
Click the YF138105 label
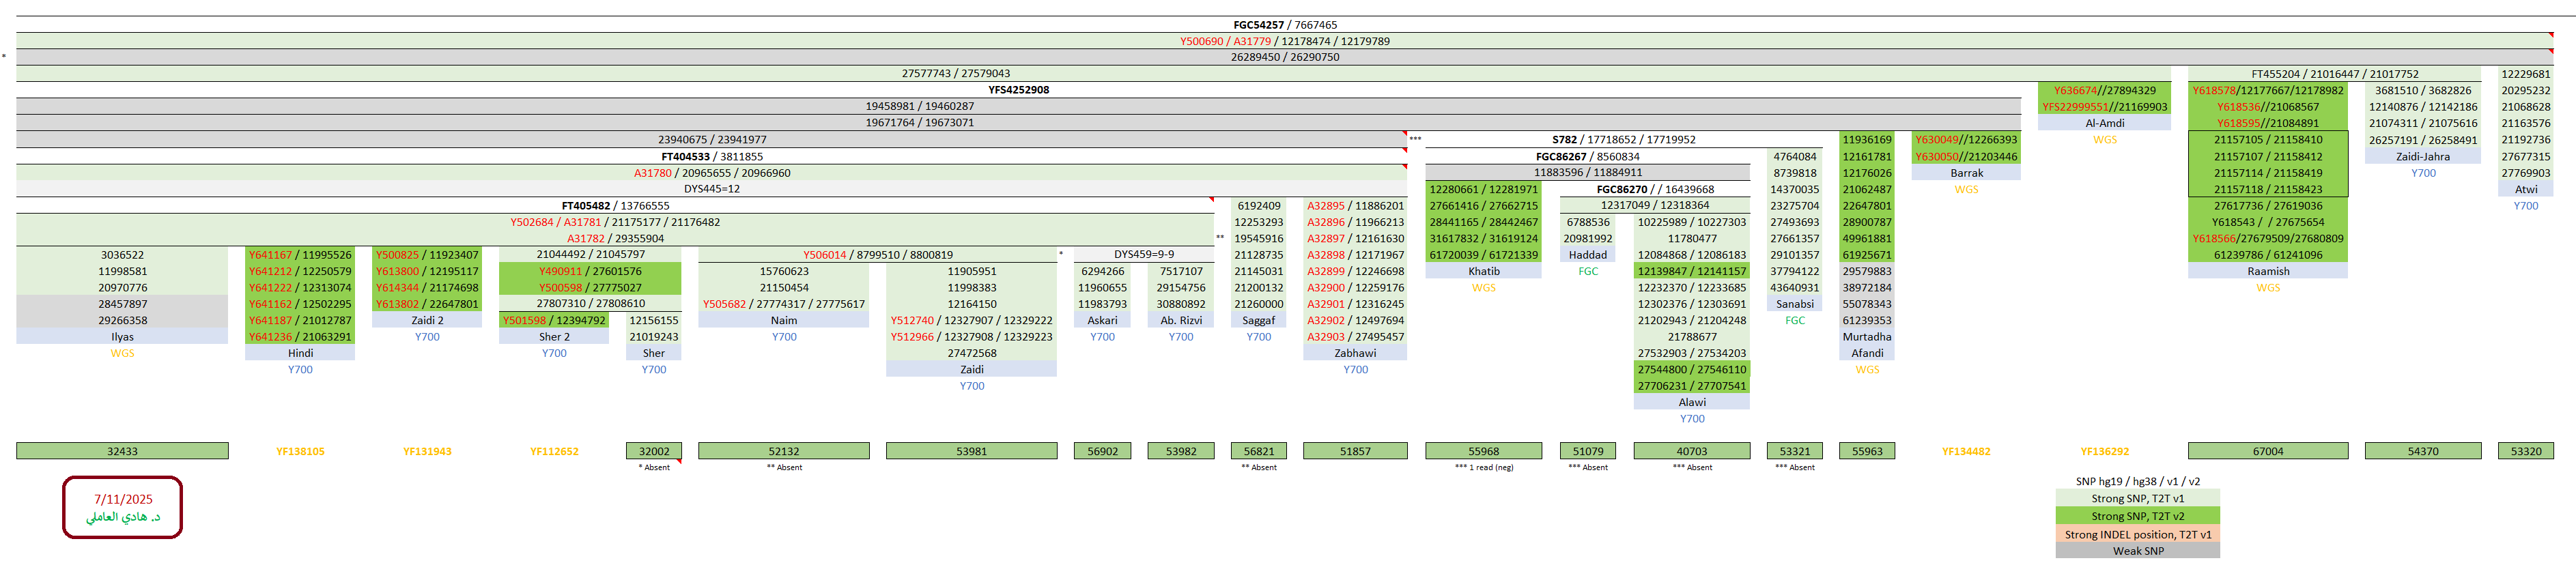tap(300, 451)
